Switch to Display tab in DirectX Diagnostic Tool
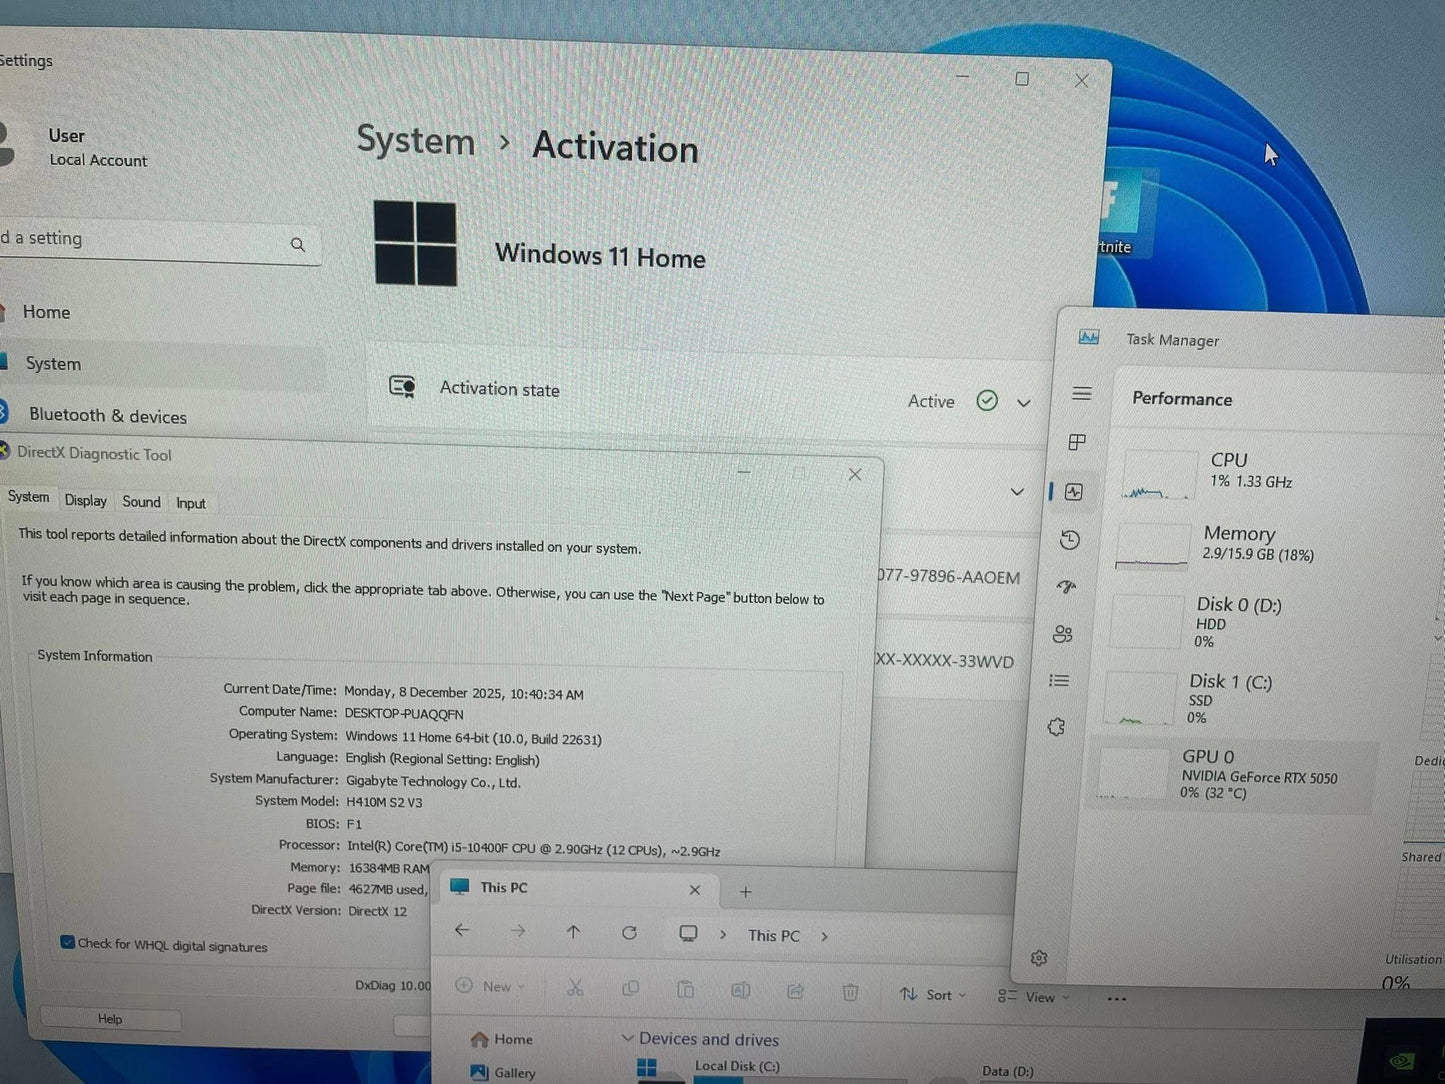Screen dimensions: 1445x1084 coord(86,500)
